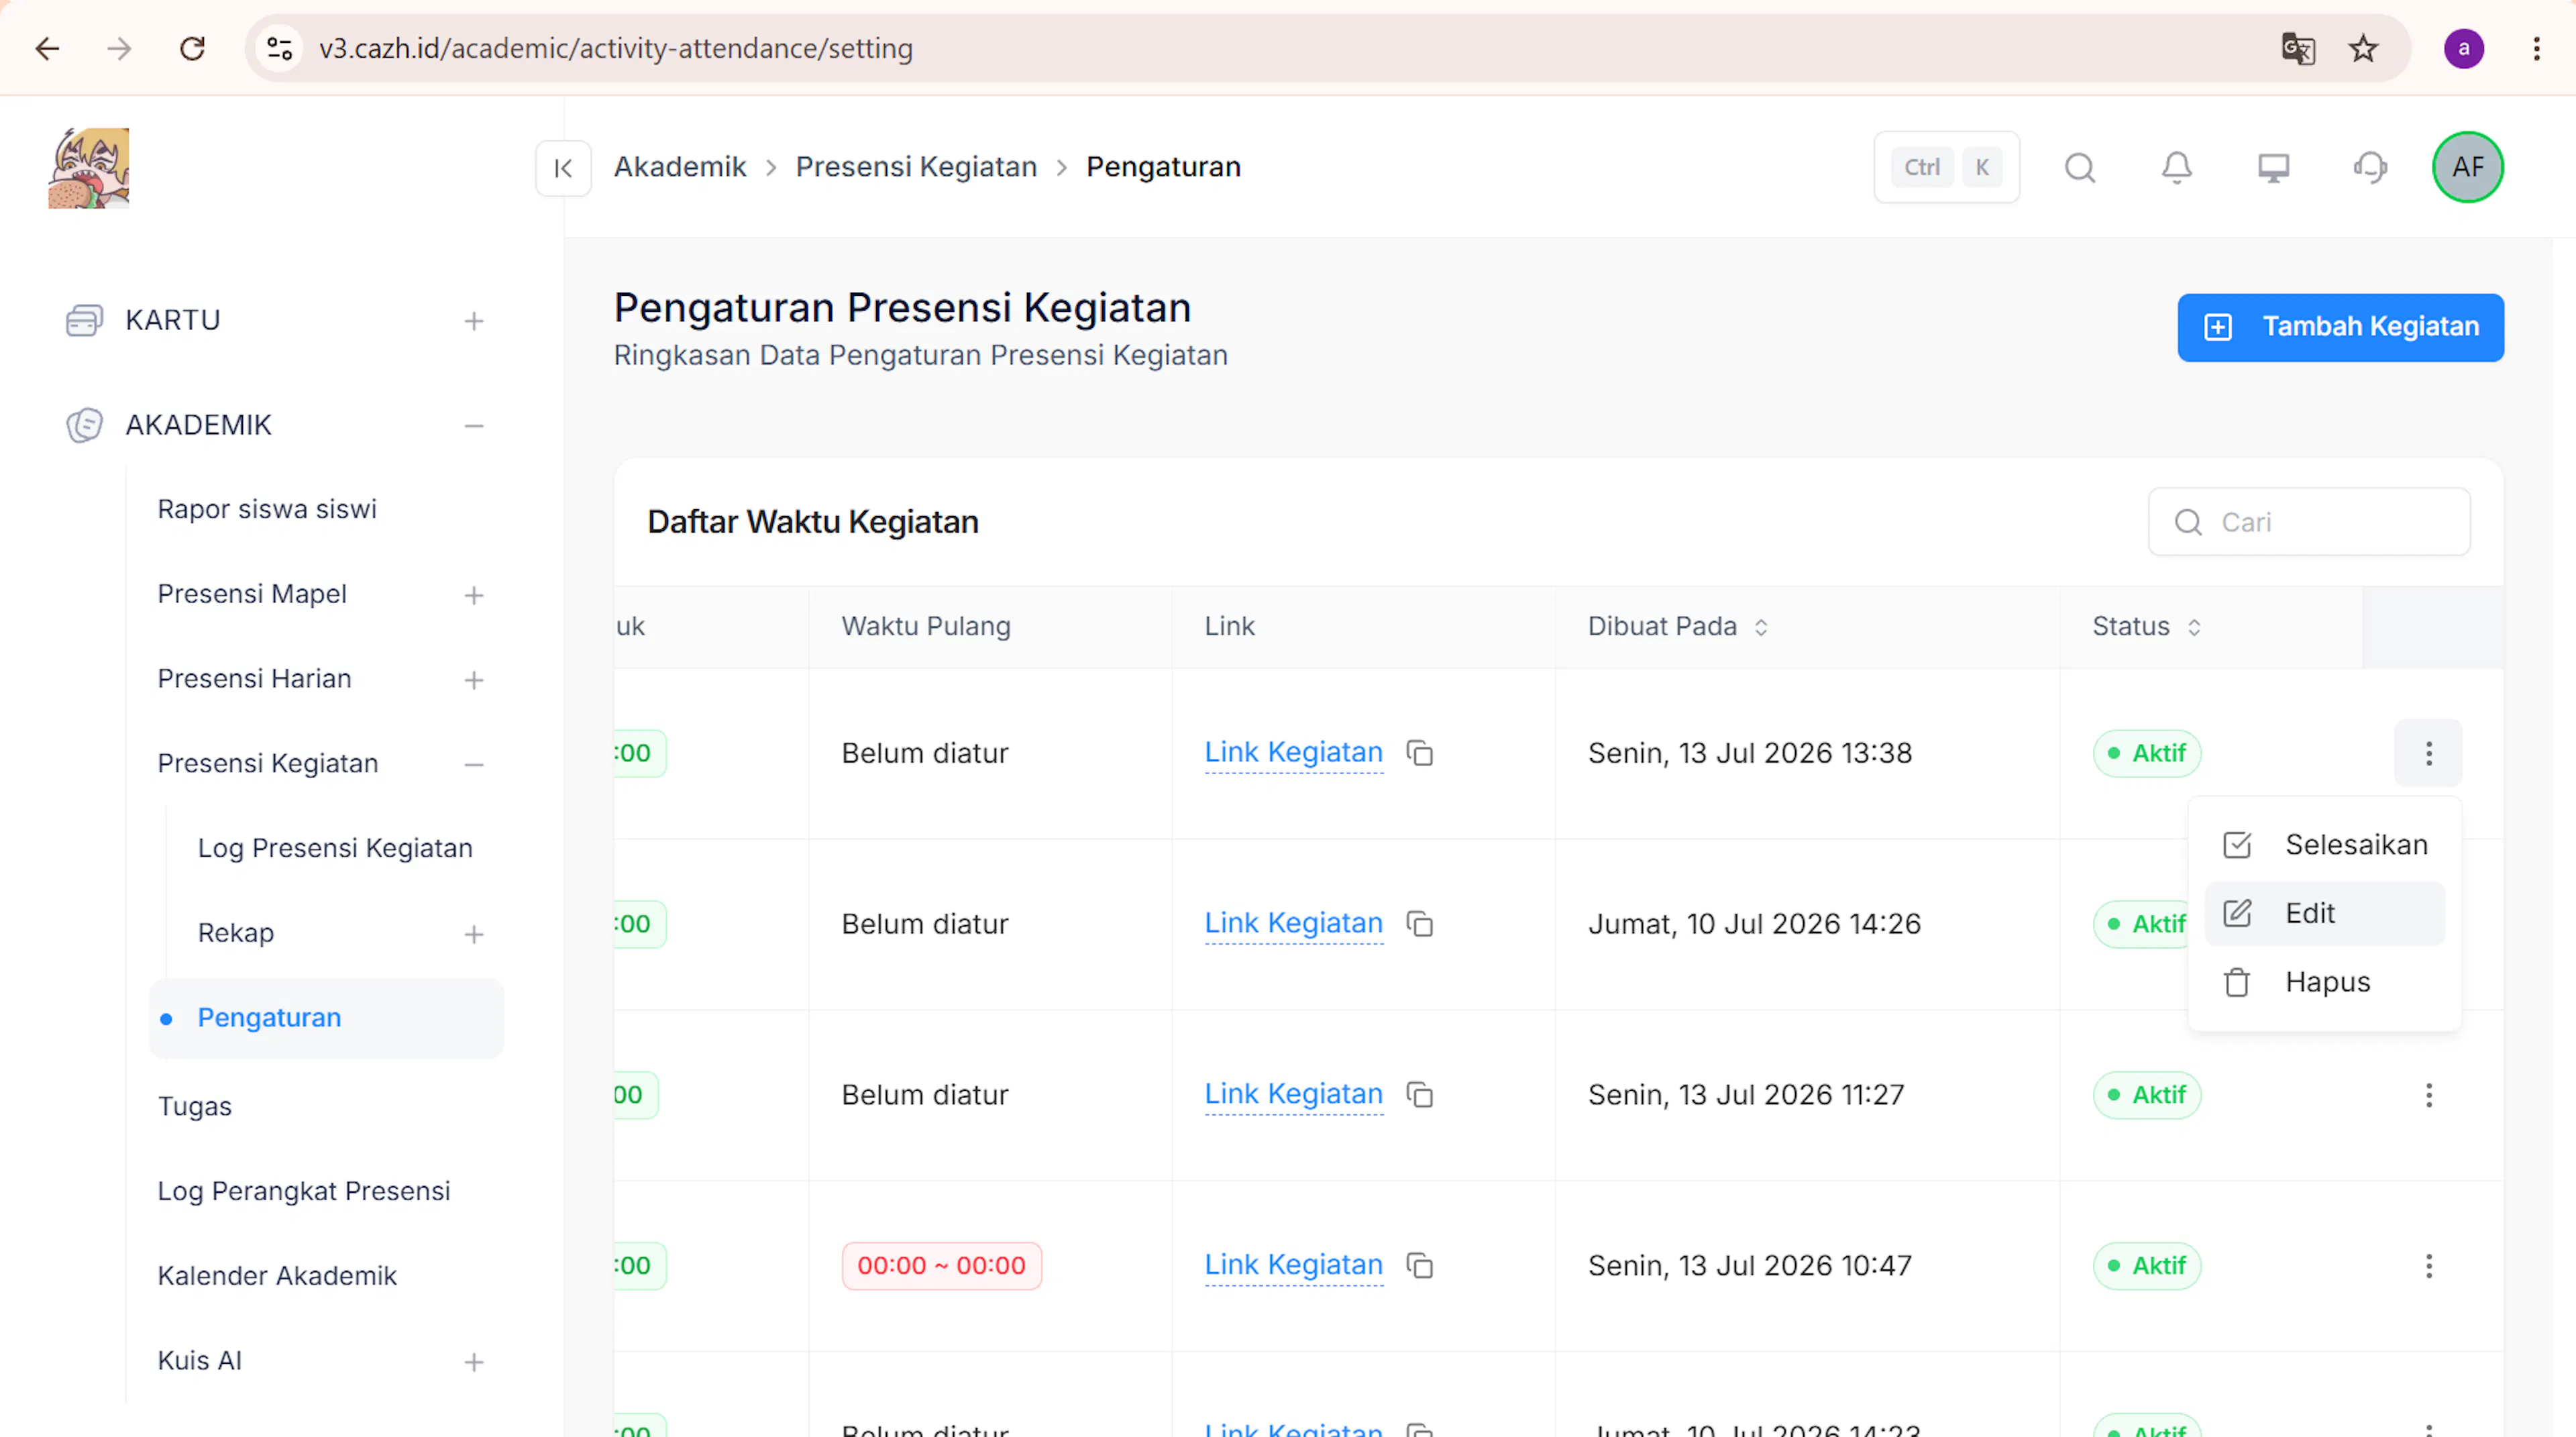This screenshot has height=1437, width=2576.
Task: Open the Chrome three-dot menu
Action: [2537, 48]
